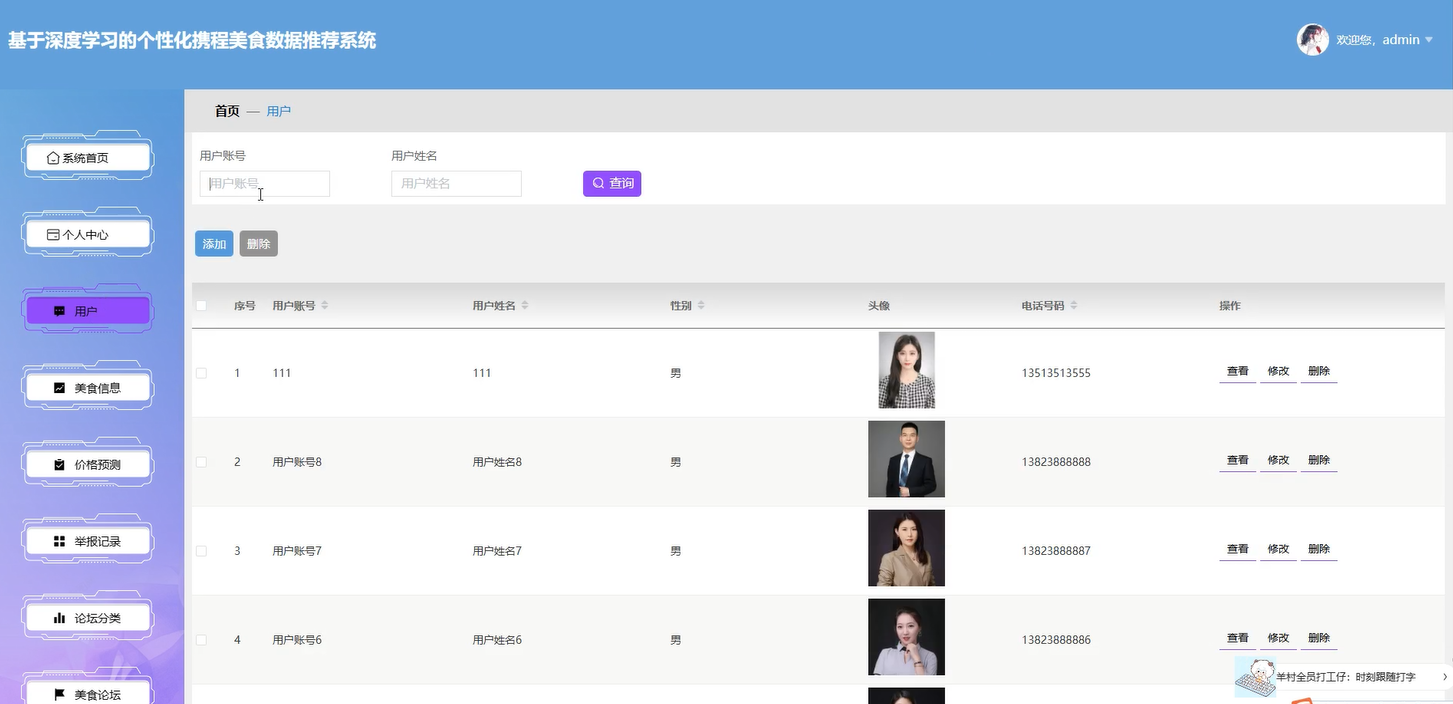Click the gray 删除 batch button
This screenshot has height=704, width=1453.
259,244
